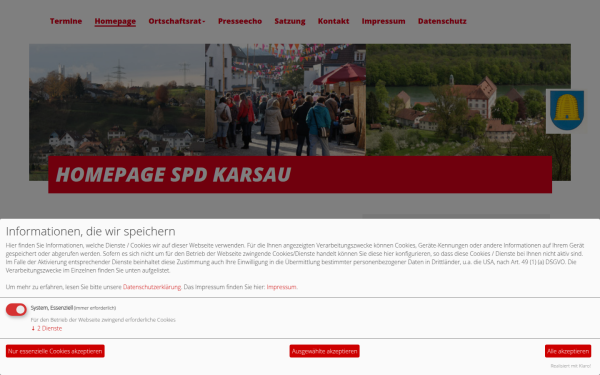Open the Datenschutzerklärung link in cookie notice
Image resolution: width=600 pixels, height=375 pixels.
(x=152, y=287)
